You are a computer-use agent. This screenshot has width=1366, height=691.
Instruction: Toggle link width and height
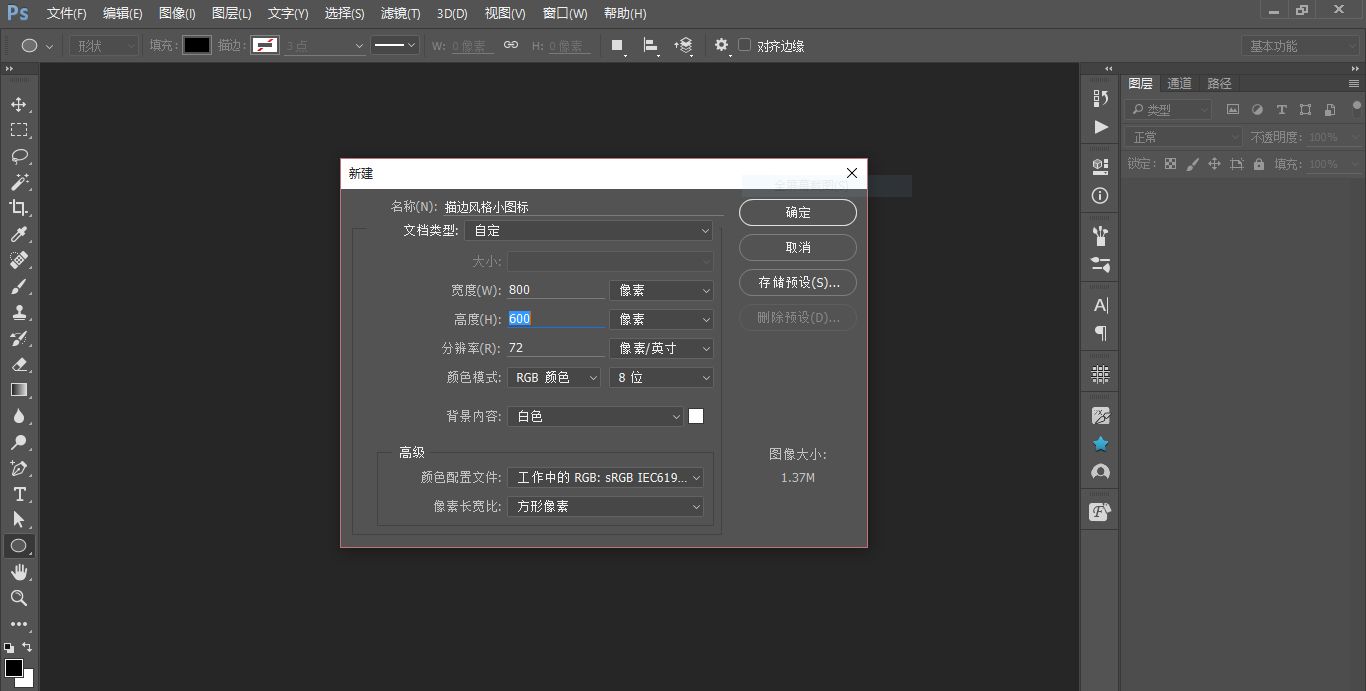(x=510, y=46)
